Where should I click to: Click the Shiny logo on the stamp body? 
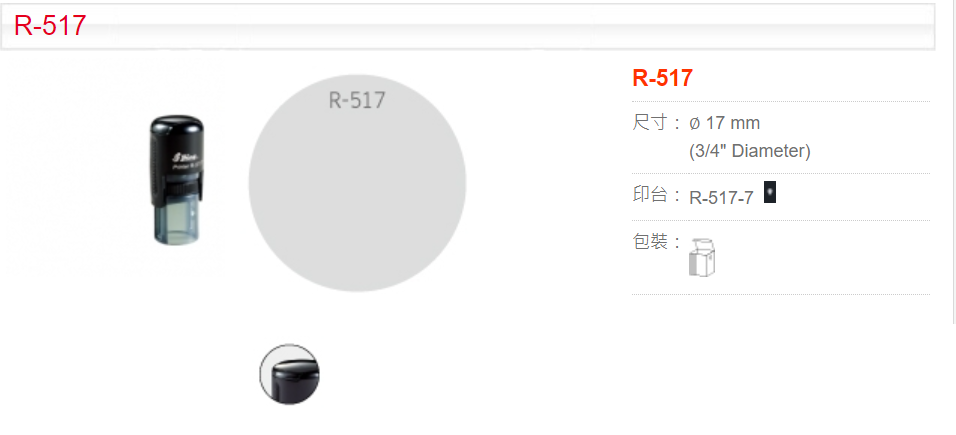[x=180, y=158]
